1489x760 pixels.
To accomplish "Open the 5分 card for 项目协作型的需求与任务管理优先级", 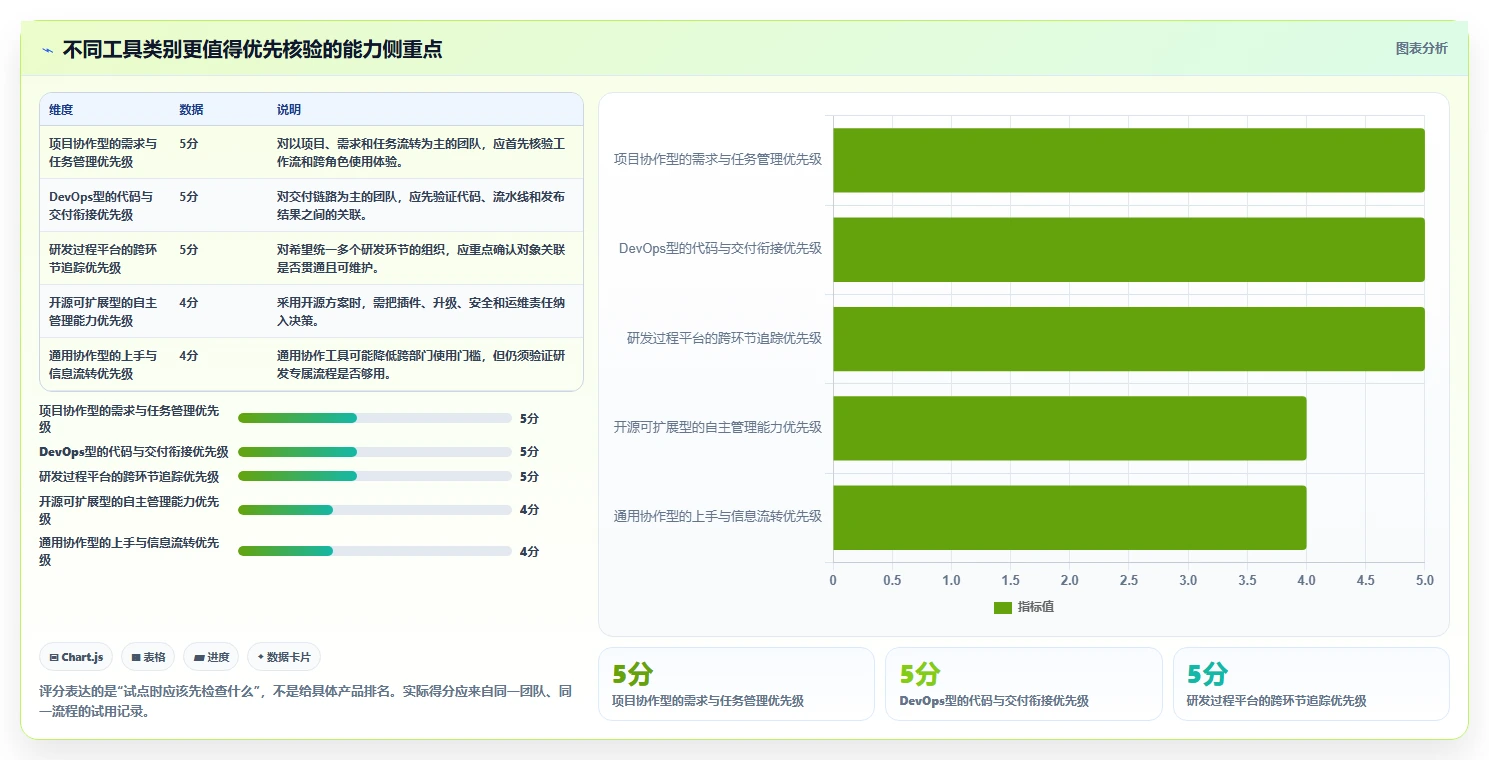I will click(736, 684).
